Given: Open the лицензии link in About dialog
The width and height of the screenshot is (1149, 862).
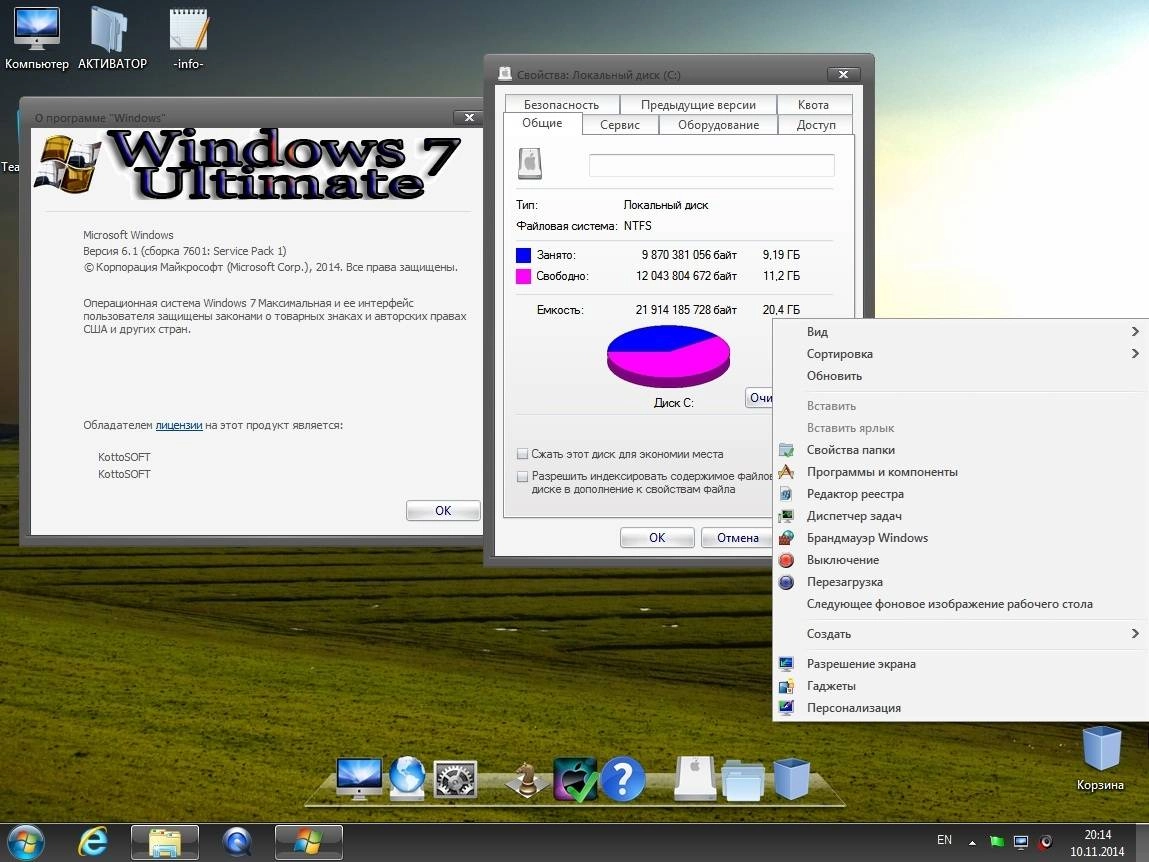Looking at the screenshot, I should pos(179,425).
